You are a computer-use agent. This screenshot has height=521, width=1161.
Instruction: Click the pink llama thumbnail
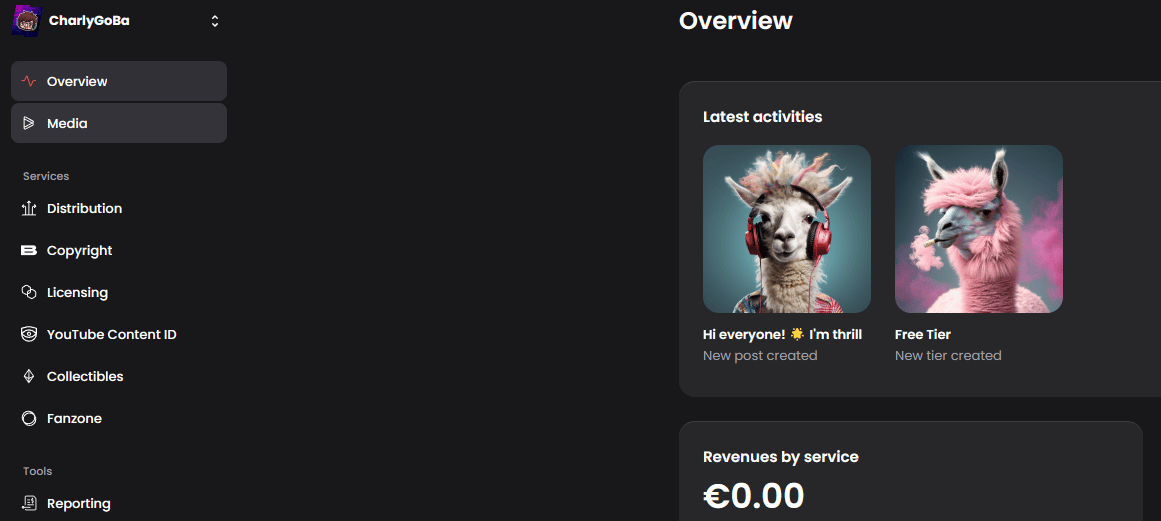[x=979, y=229]
